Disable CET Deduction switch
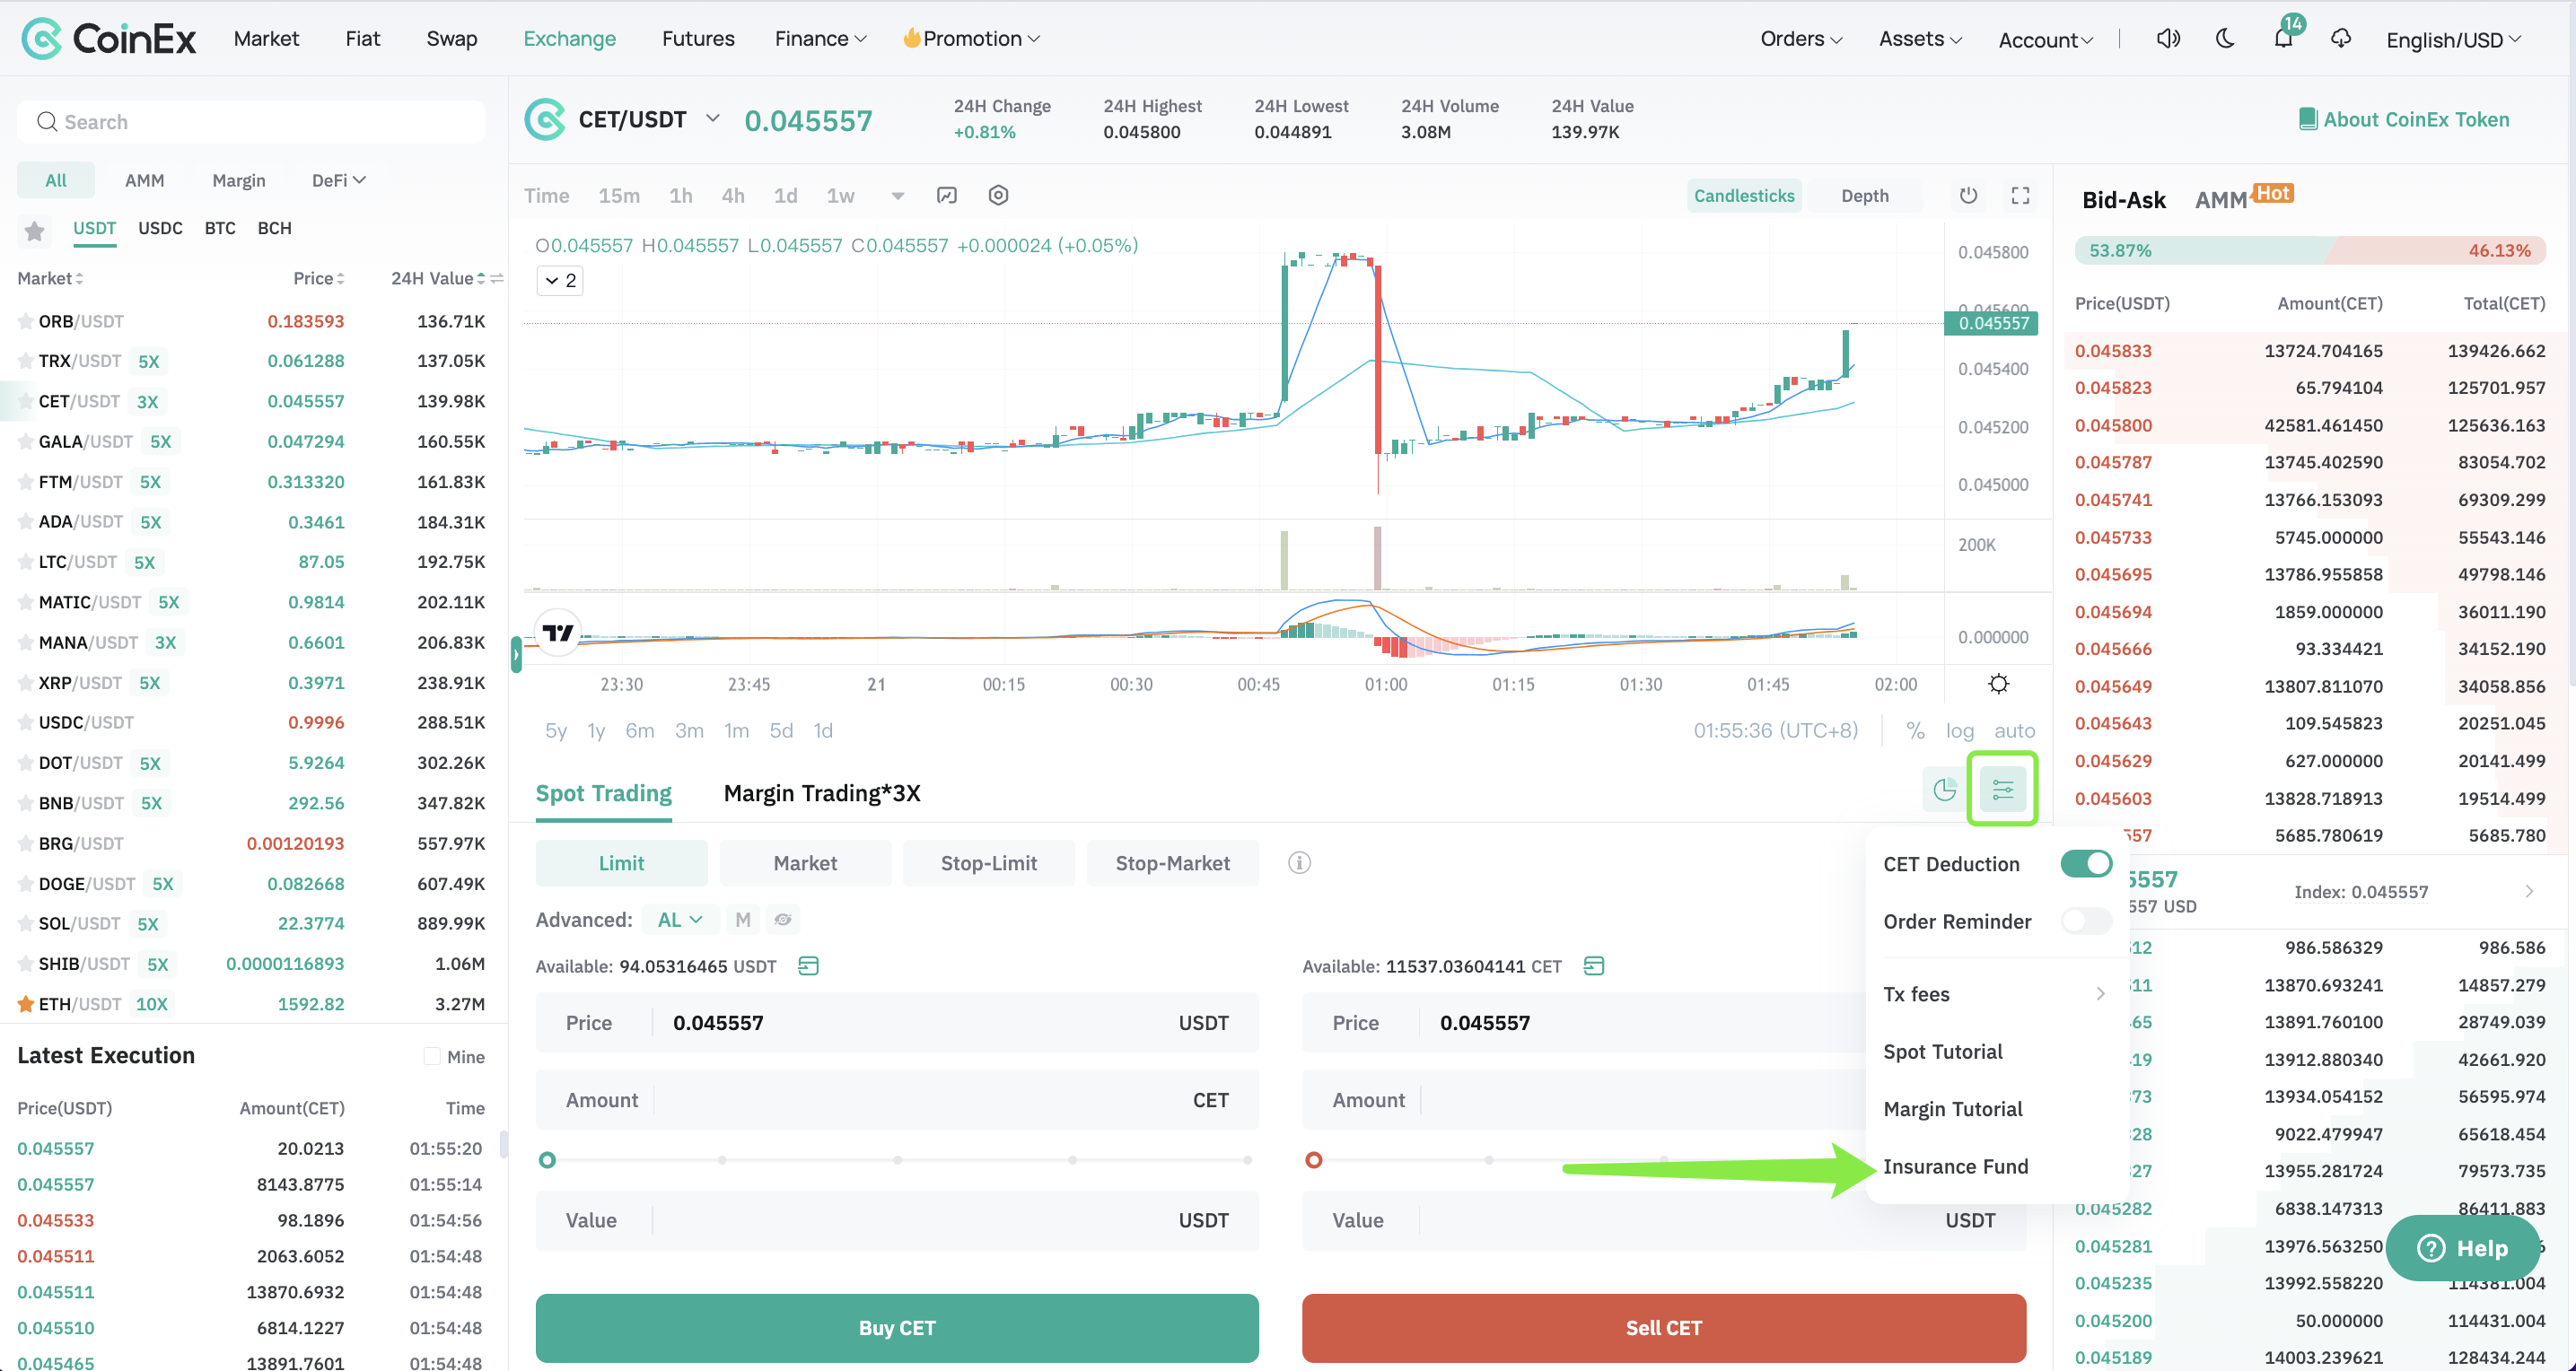 coord(2086,864)
